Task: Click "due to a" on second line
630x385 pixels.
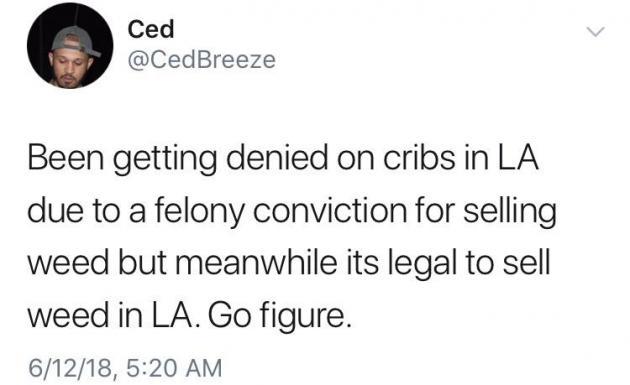Action: (x=87, y=211)
